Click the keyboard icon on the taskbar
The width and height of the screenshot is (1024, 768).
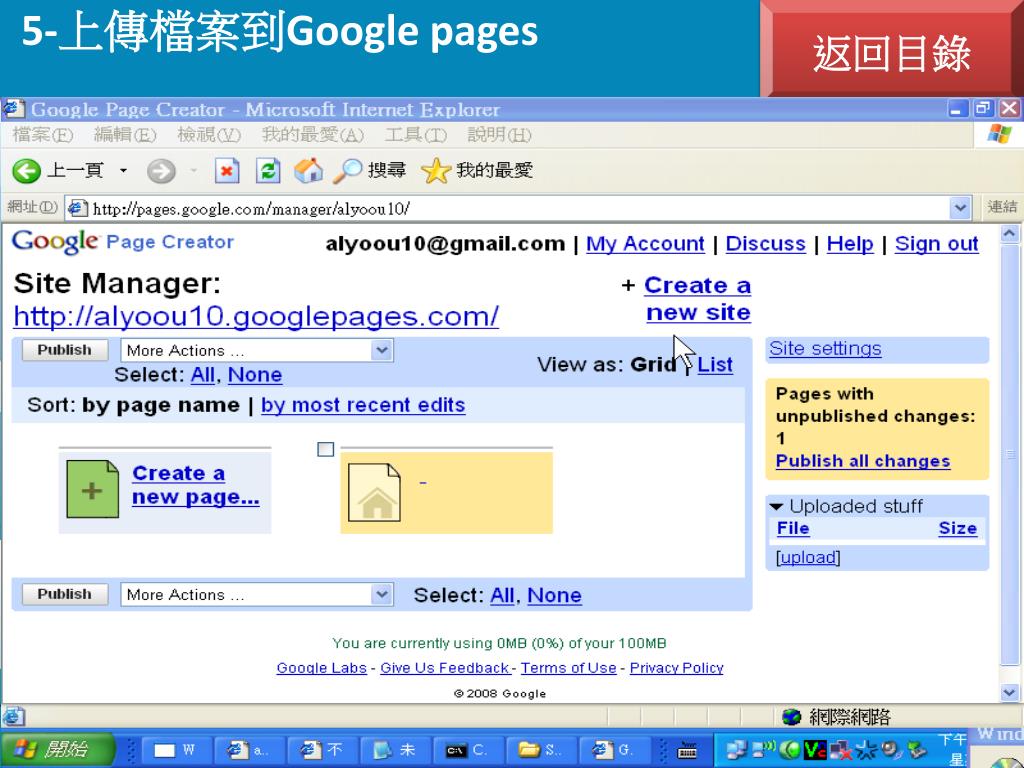pos(686,751)
